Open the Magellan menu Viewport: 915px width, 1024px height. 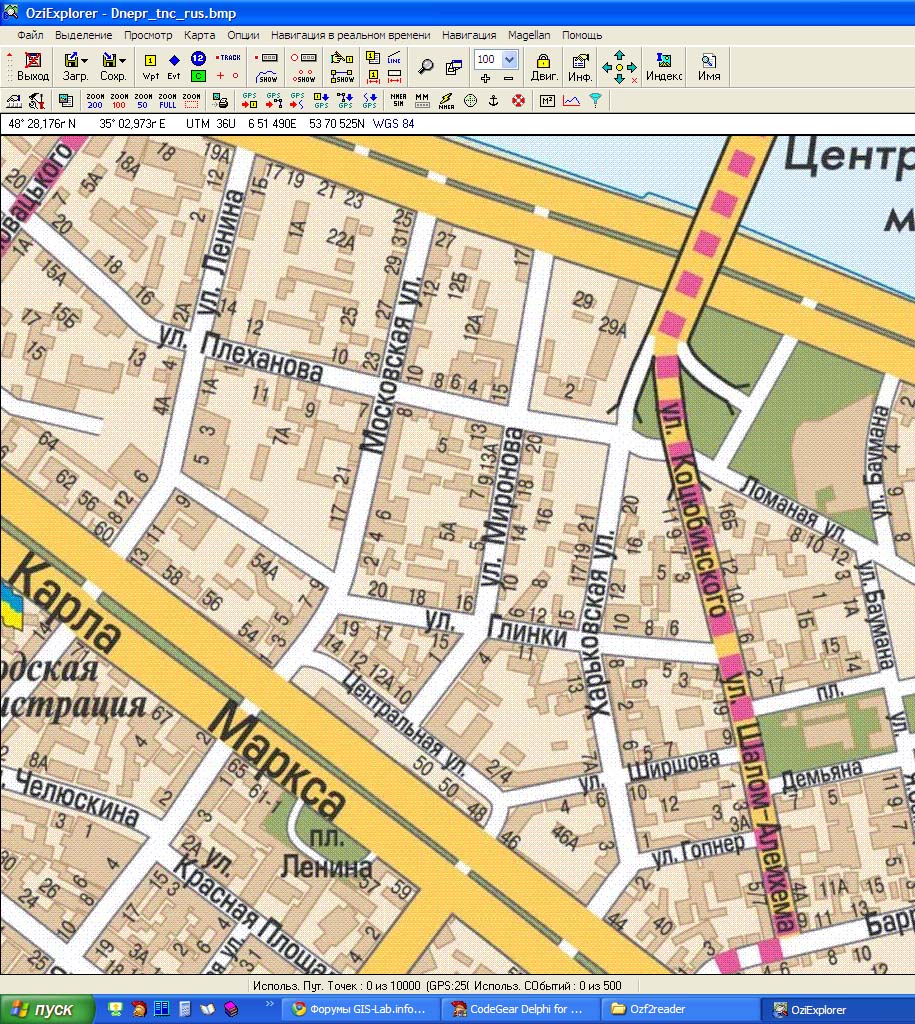click(x=528, y=34)
